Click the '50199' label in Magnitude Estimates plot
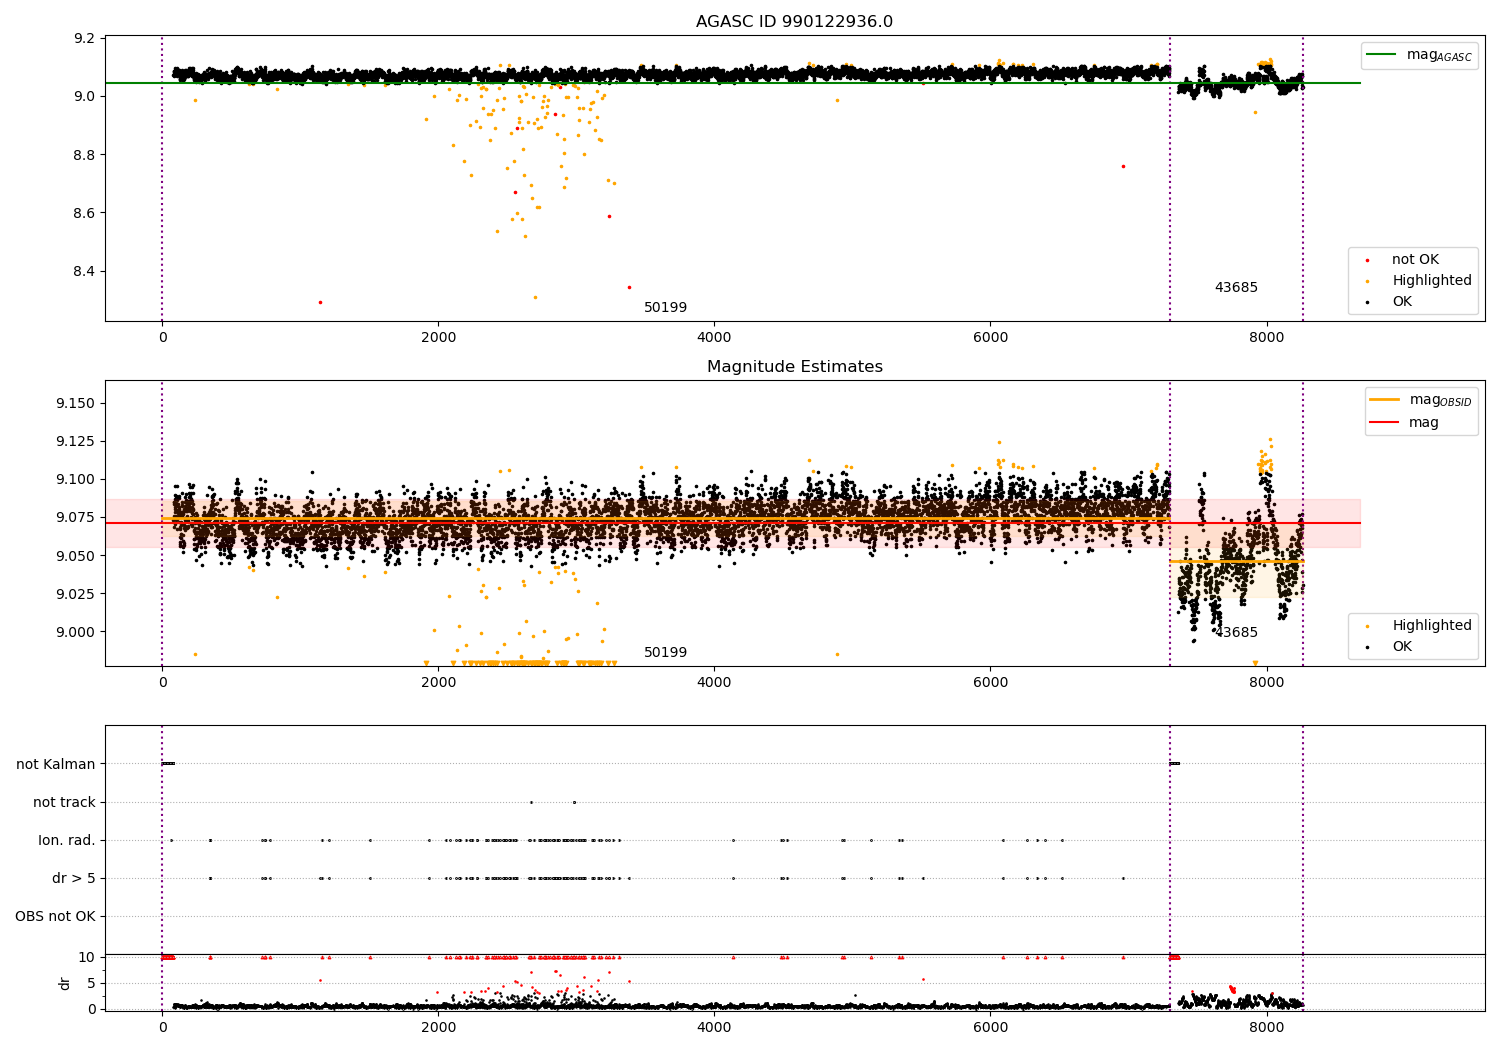Image resolution: width=1500 pixels, height=1050 pixels. (x=665, y=653)
